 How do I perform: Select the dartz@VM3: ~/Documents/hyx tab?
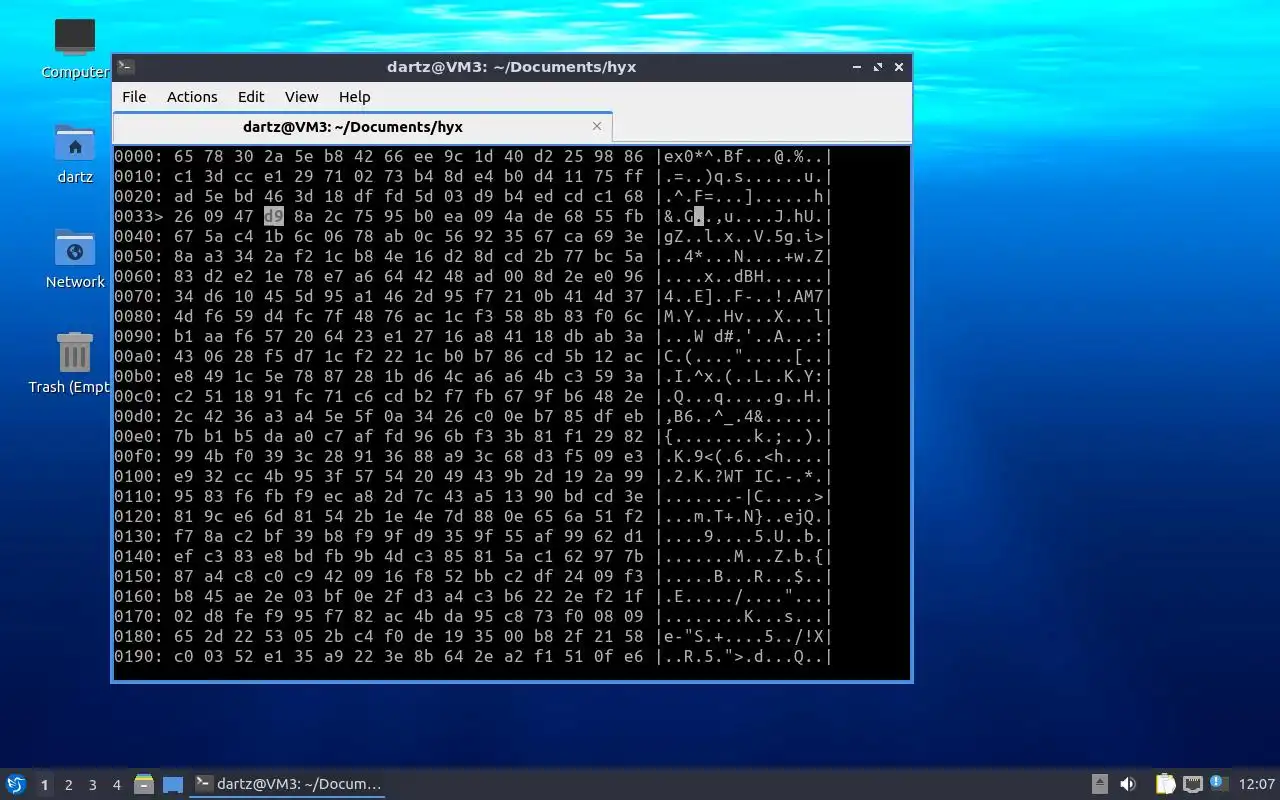click(x=362, y=127)
